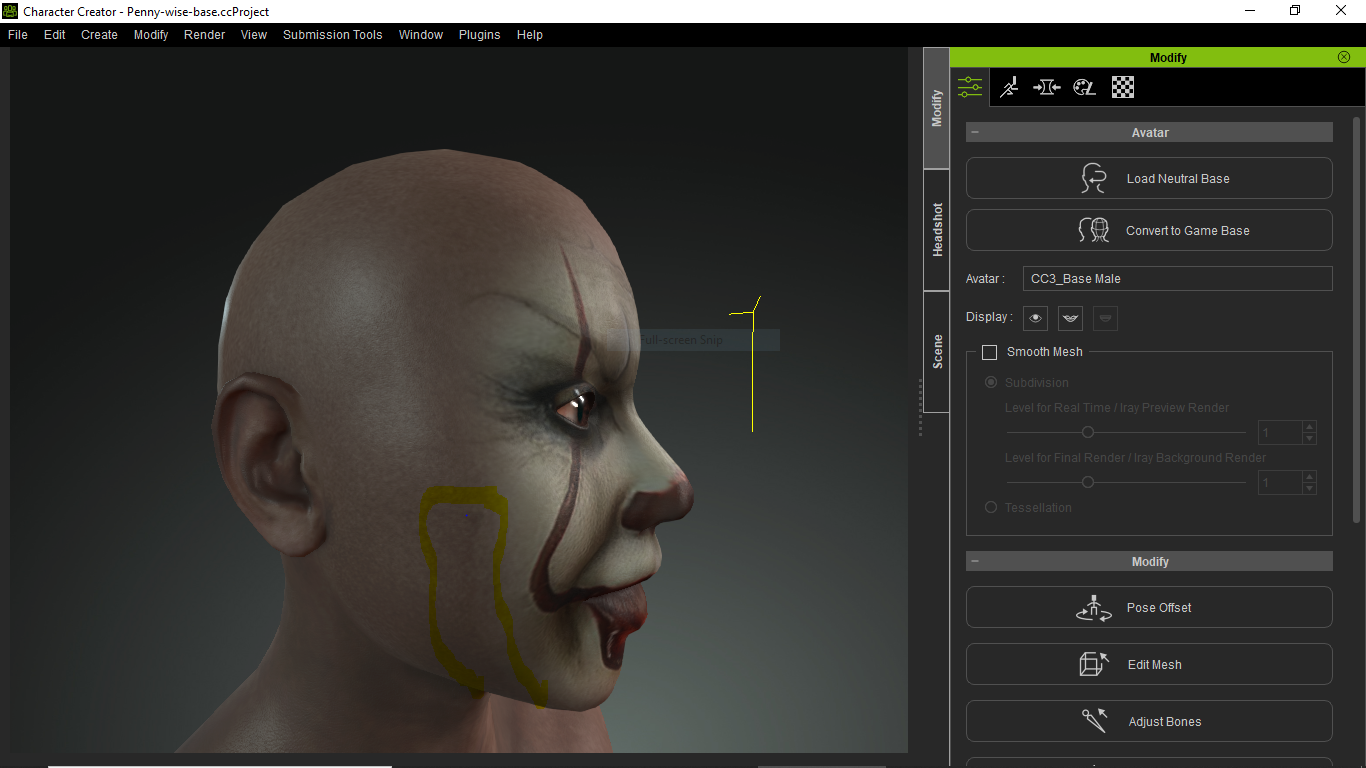
Task: Click the 'Display :' label
Action: [989, 317]
